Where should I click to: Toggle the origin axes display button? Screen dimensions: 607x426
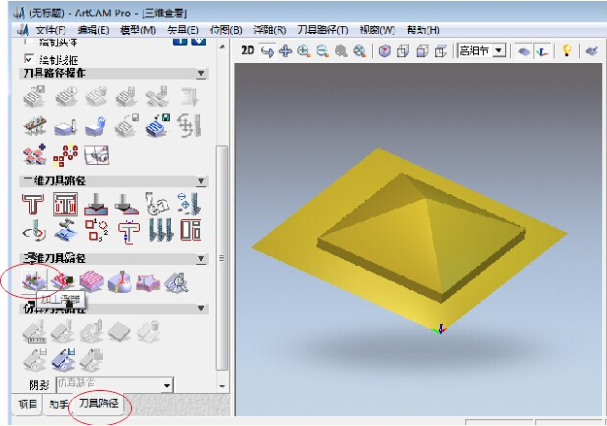542,51
